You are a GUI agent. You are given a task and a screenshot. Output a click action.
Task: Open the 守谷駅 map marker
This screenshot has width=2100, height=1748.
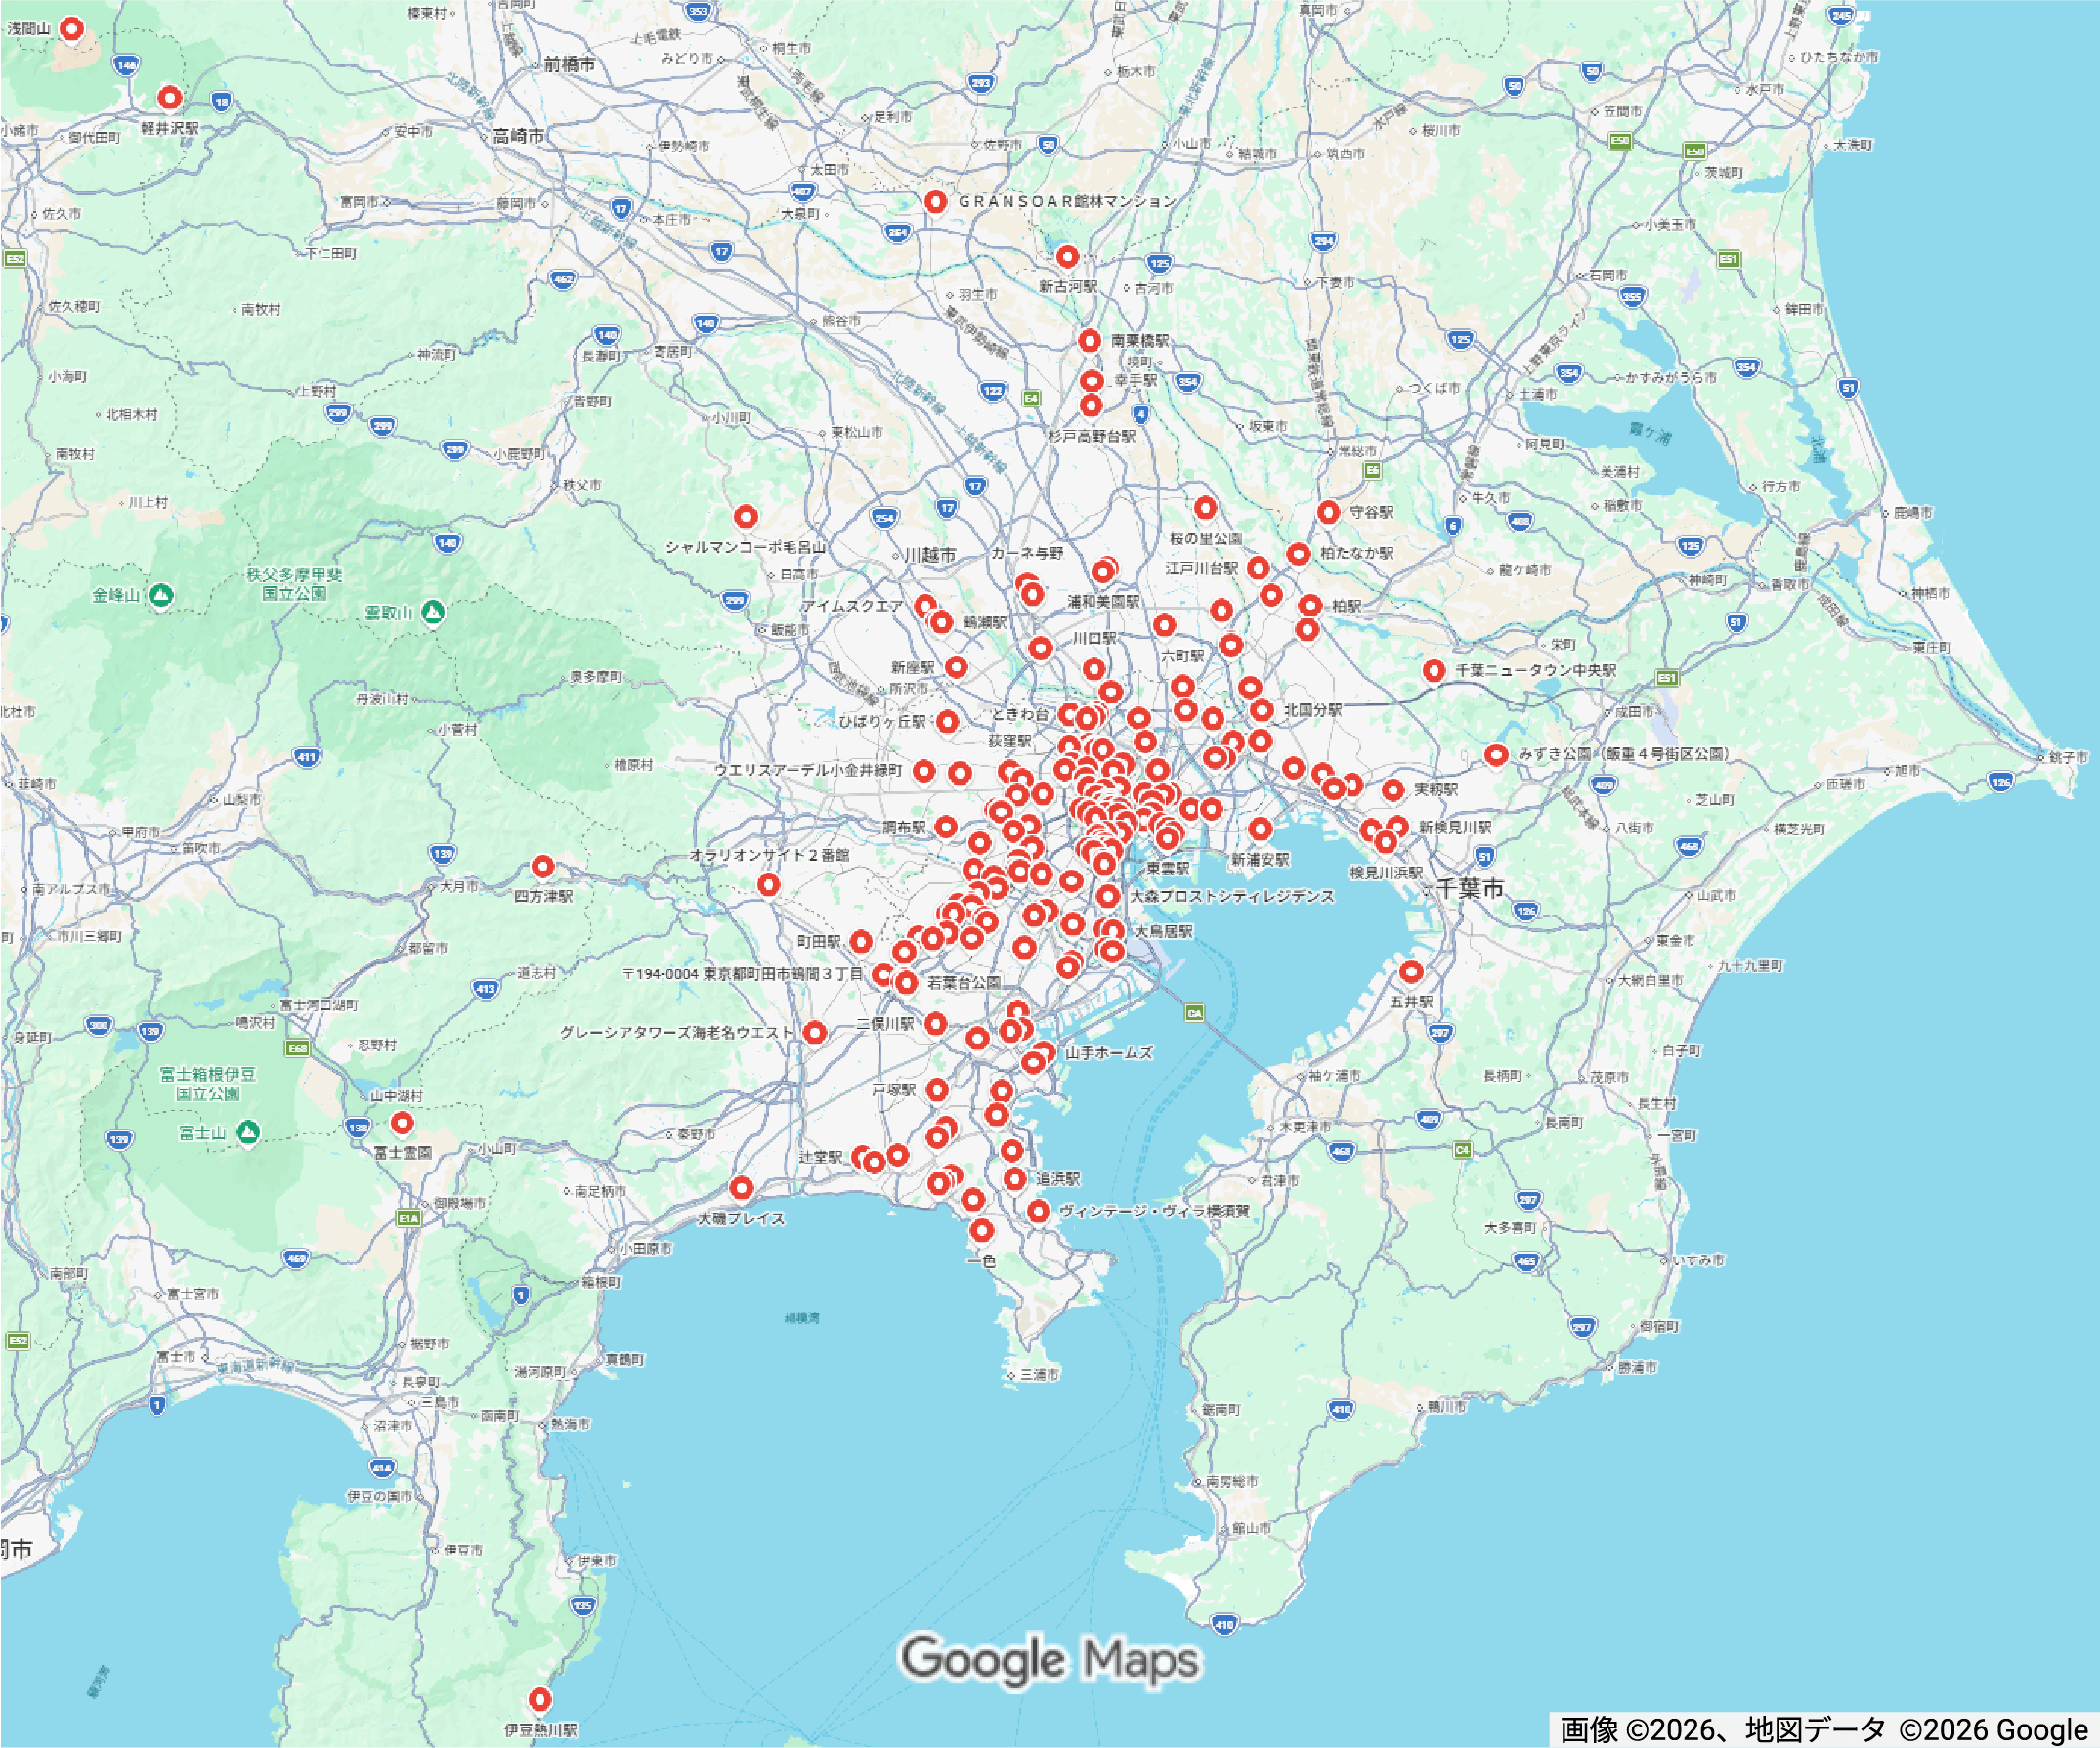[x=1328, y=512]
